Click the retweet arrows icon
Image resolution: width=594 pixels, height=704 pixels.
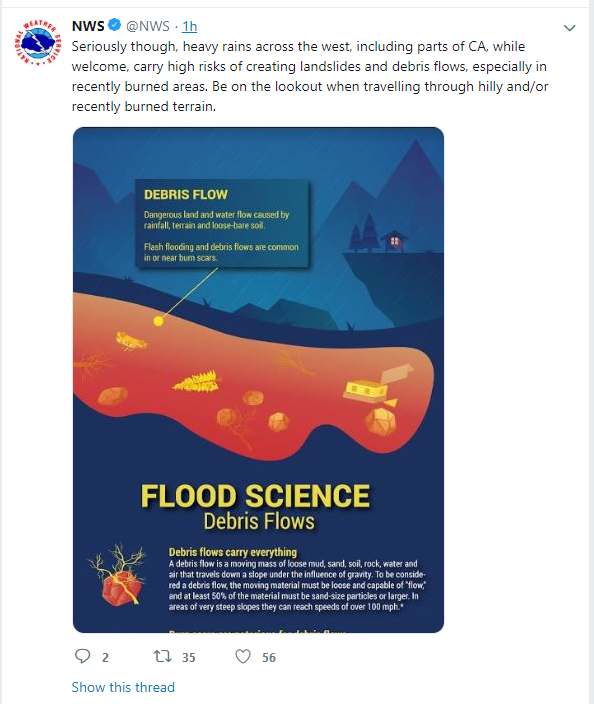(x=163, y=656)
